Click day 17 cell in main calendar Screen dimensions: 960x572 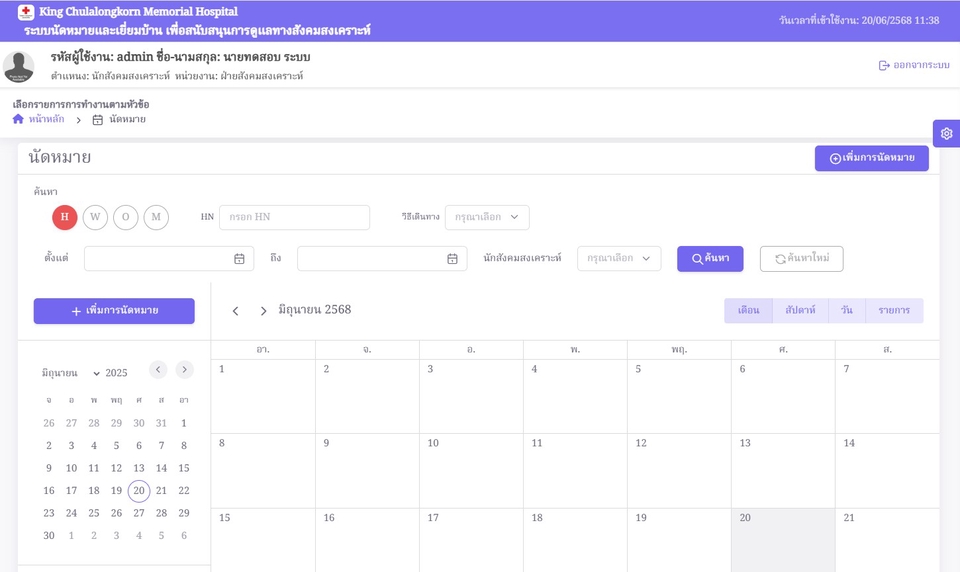coord(471,540)
